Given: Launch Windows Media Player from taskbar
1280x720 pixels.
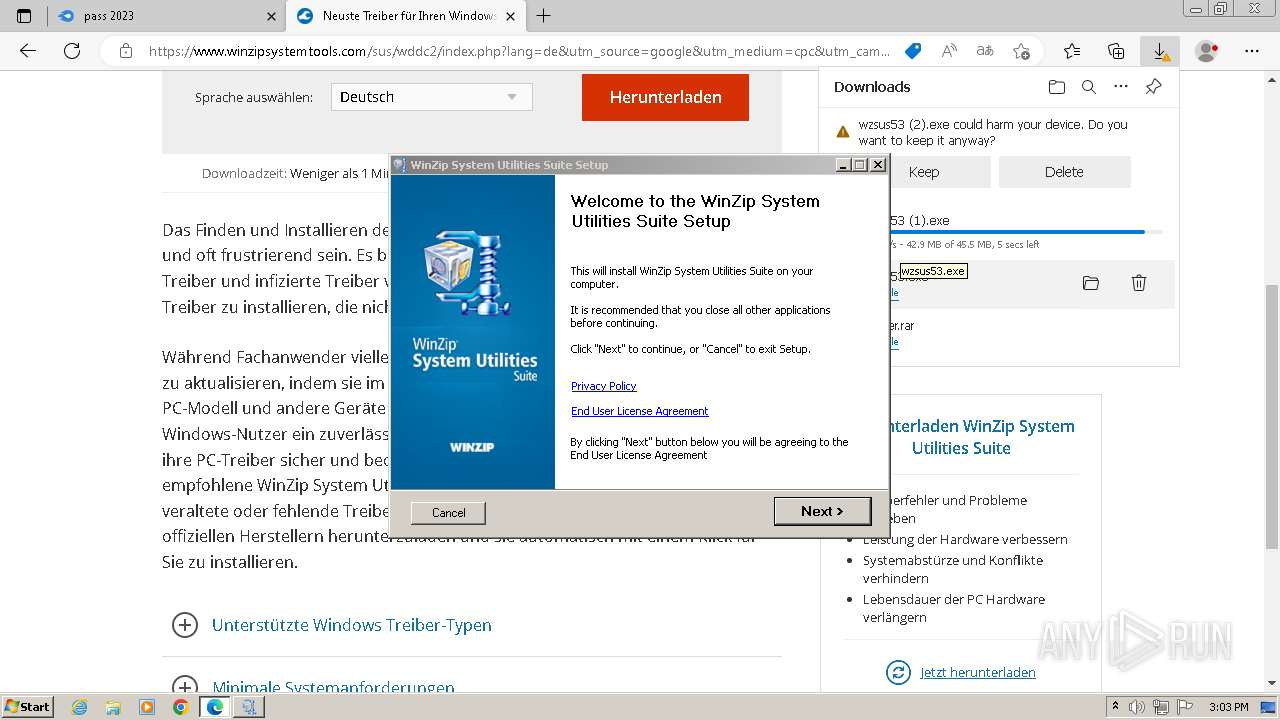Looking at the screenshot, I should tap(147, 707).
